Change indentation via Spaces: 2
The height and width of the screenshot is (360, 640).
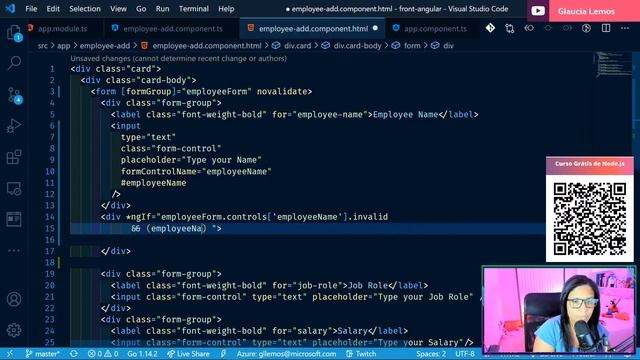pyautogui.click(x=431, y=354)
